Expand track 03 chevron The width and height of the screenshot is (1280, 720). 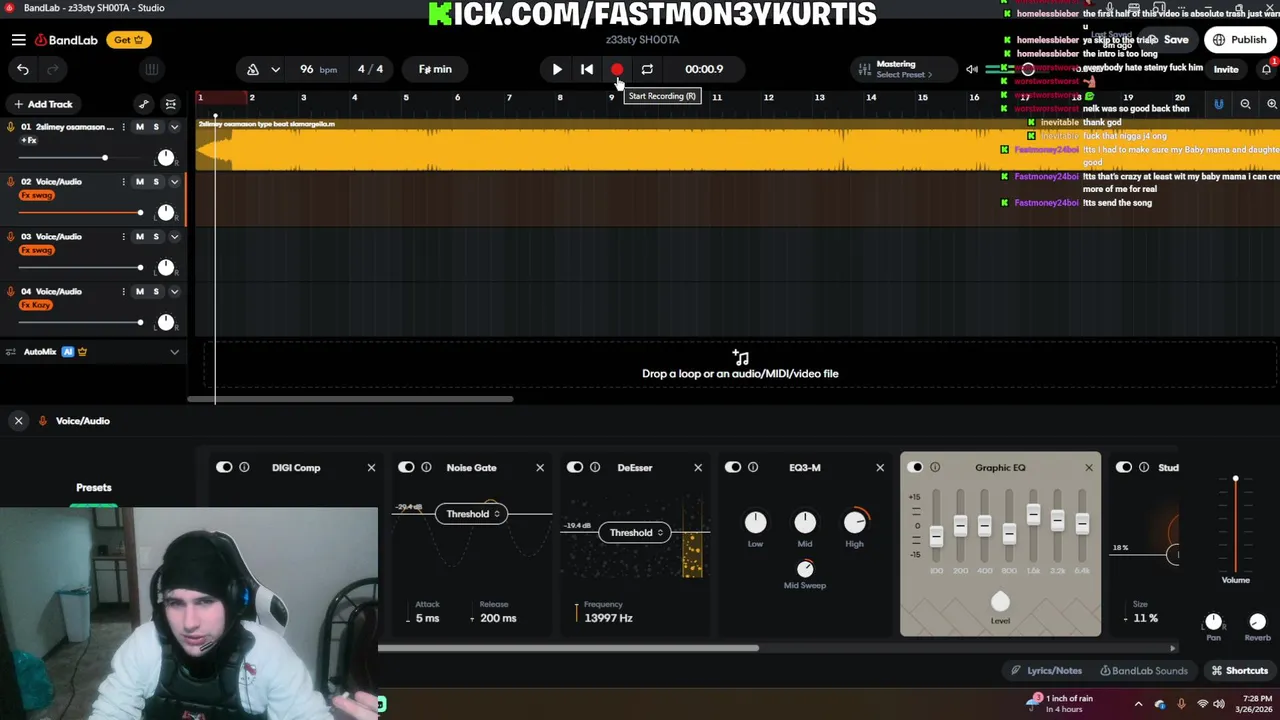[x=174, y=237]
